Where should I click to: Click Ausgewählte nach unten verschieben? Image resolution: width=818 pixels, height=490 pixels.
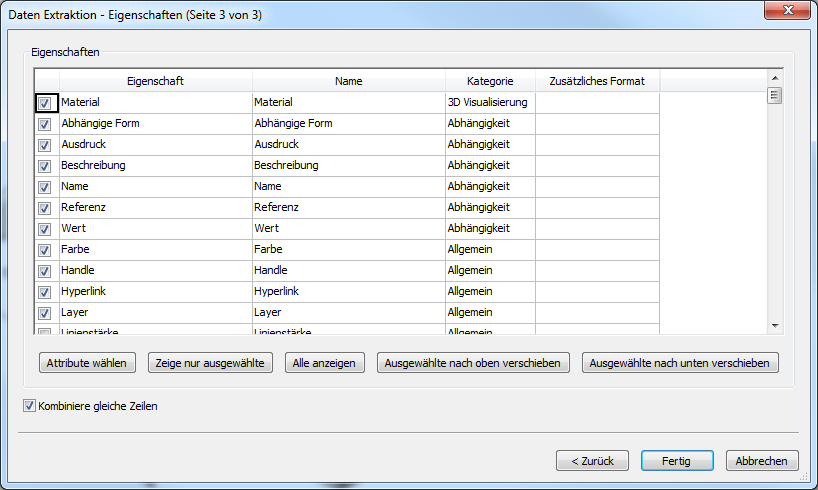[680, 363]
